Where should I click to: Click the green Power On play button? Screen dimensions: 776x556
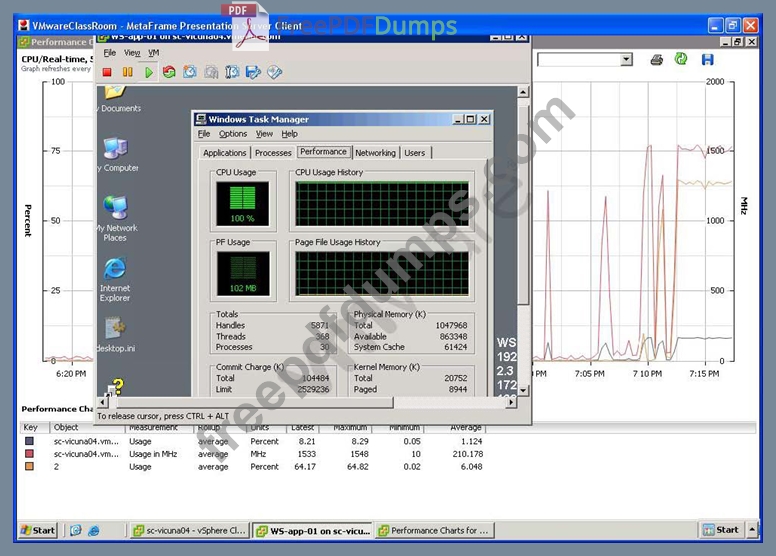148,72
